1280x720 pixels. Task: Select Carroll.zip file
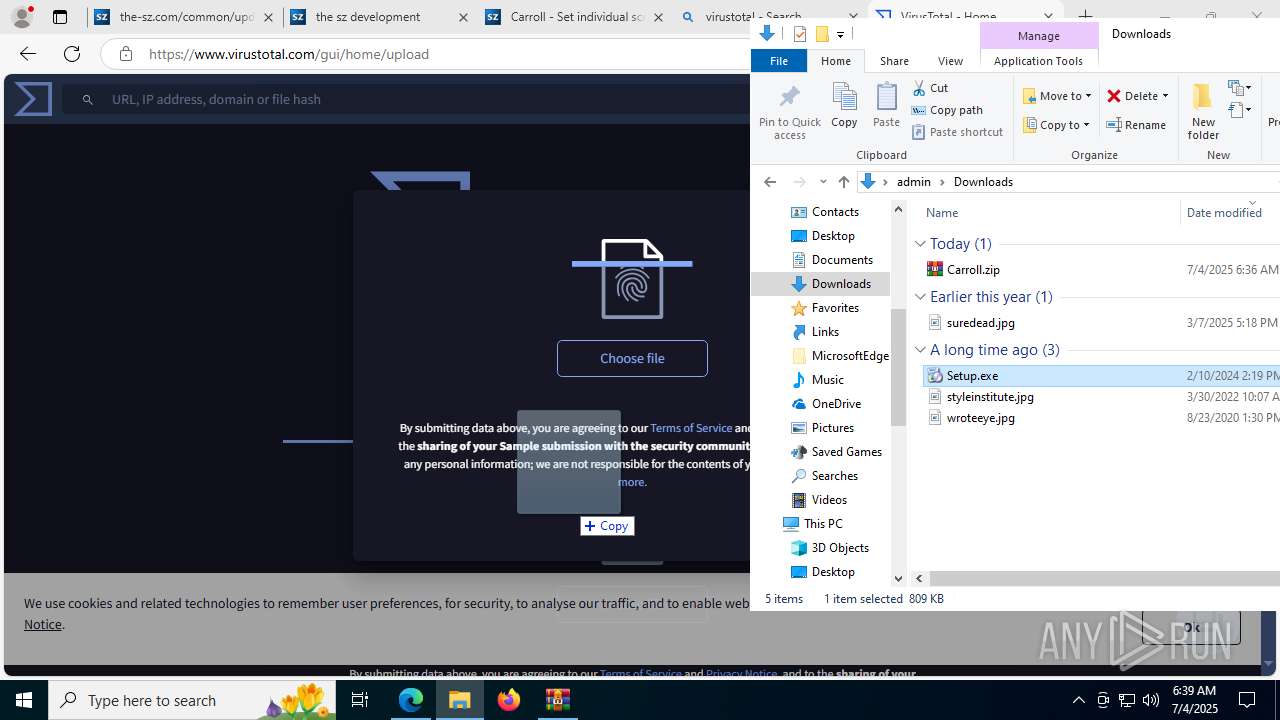coord(972,269)
